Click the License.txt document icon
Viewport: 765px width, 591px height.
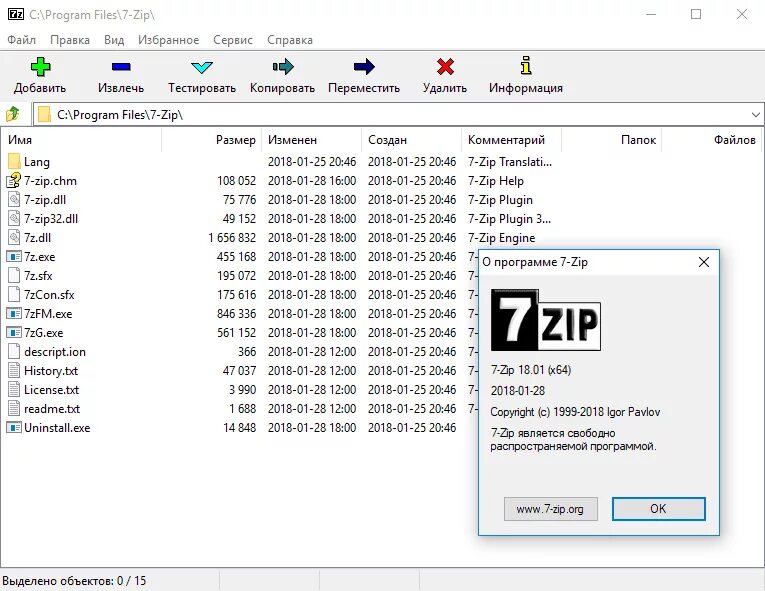point(14,389)
